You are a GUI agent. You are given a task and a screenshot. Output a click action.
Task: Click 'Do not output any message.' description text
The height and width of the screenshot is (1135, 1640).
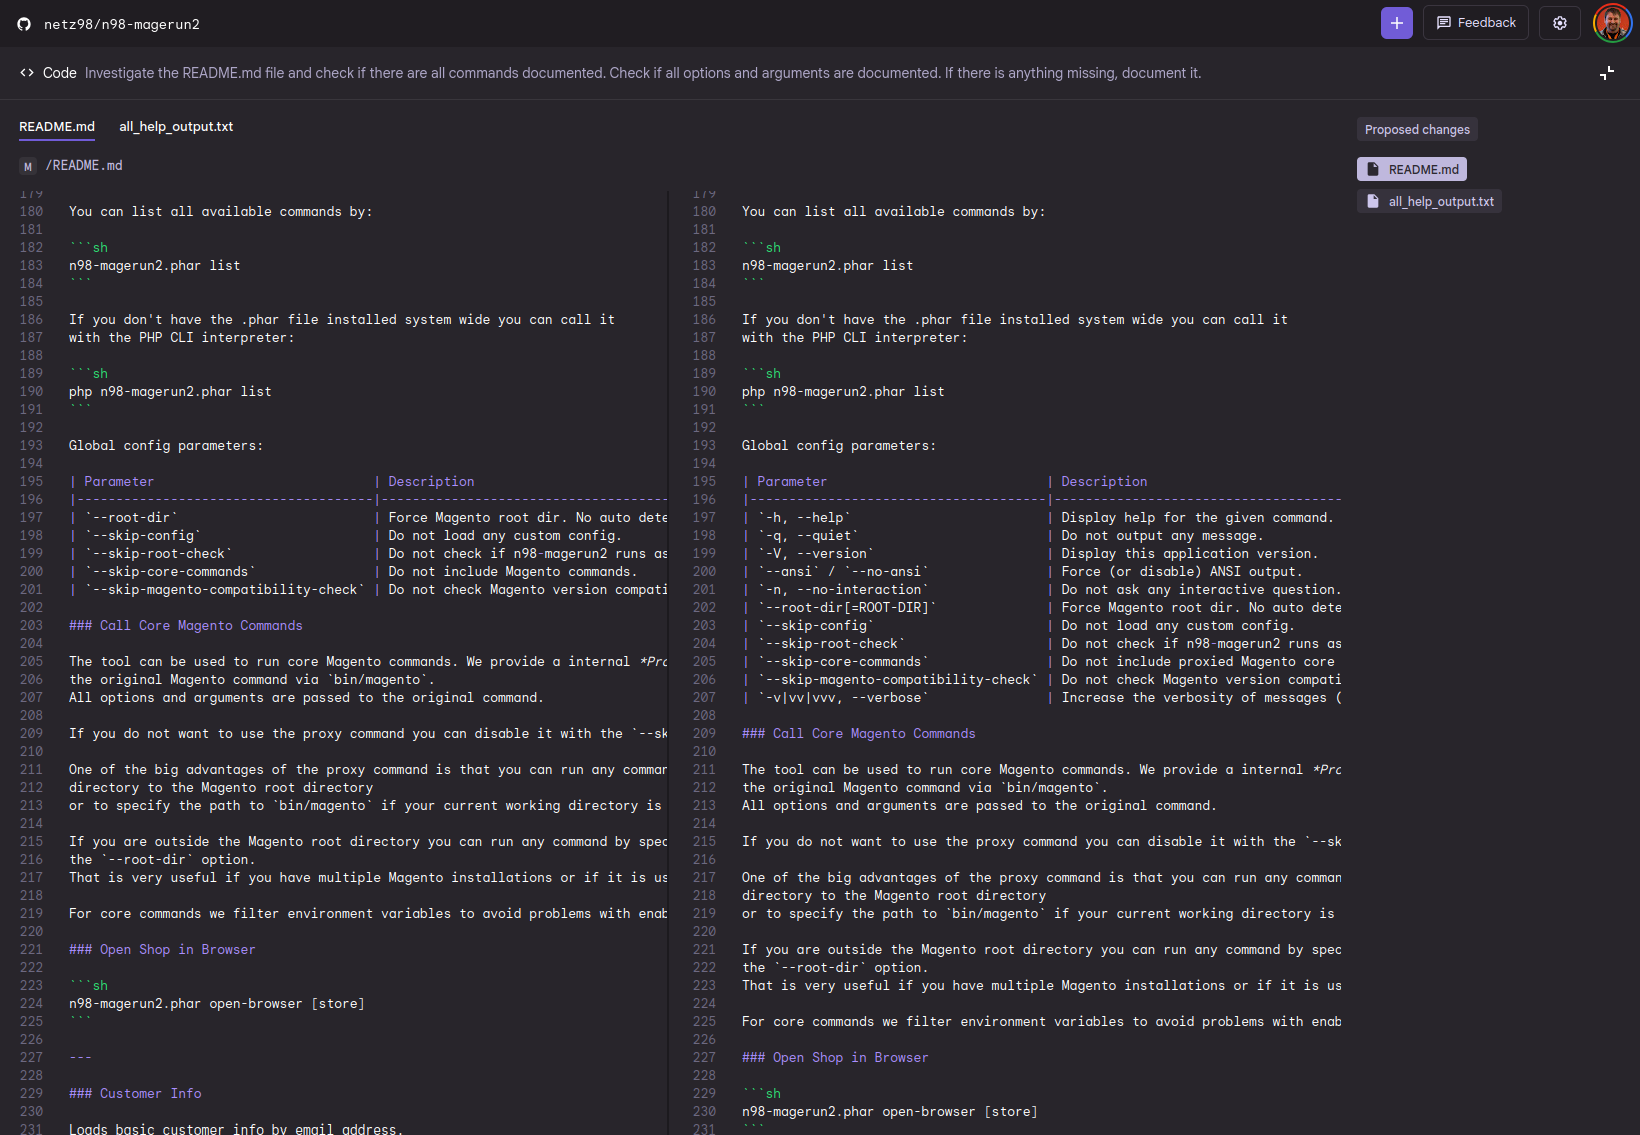pyautogui.click(x=1162, y=536)
